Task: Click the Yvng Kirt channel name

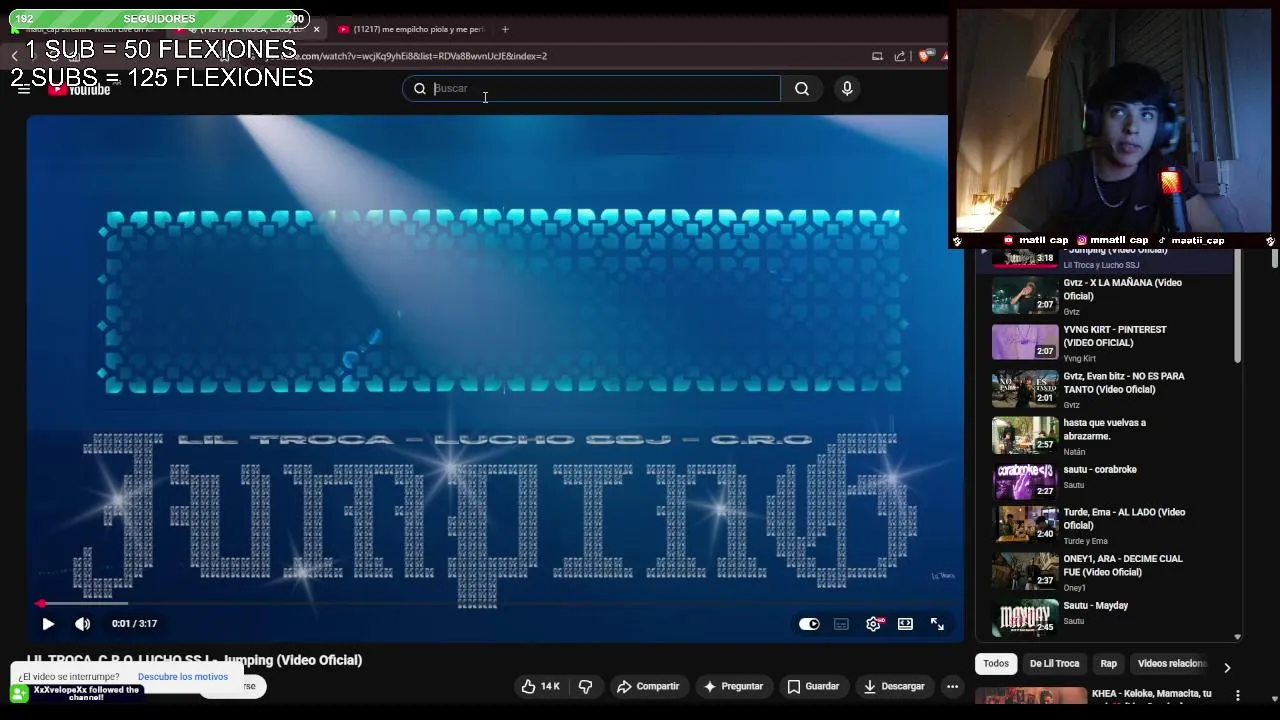Action: pyautogui.click(x=1079, y=358)
